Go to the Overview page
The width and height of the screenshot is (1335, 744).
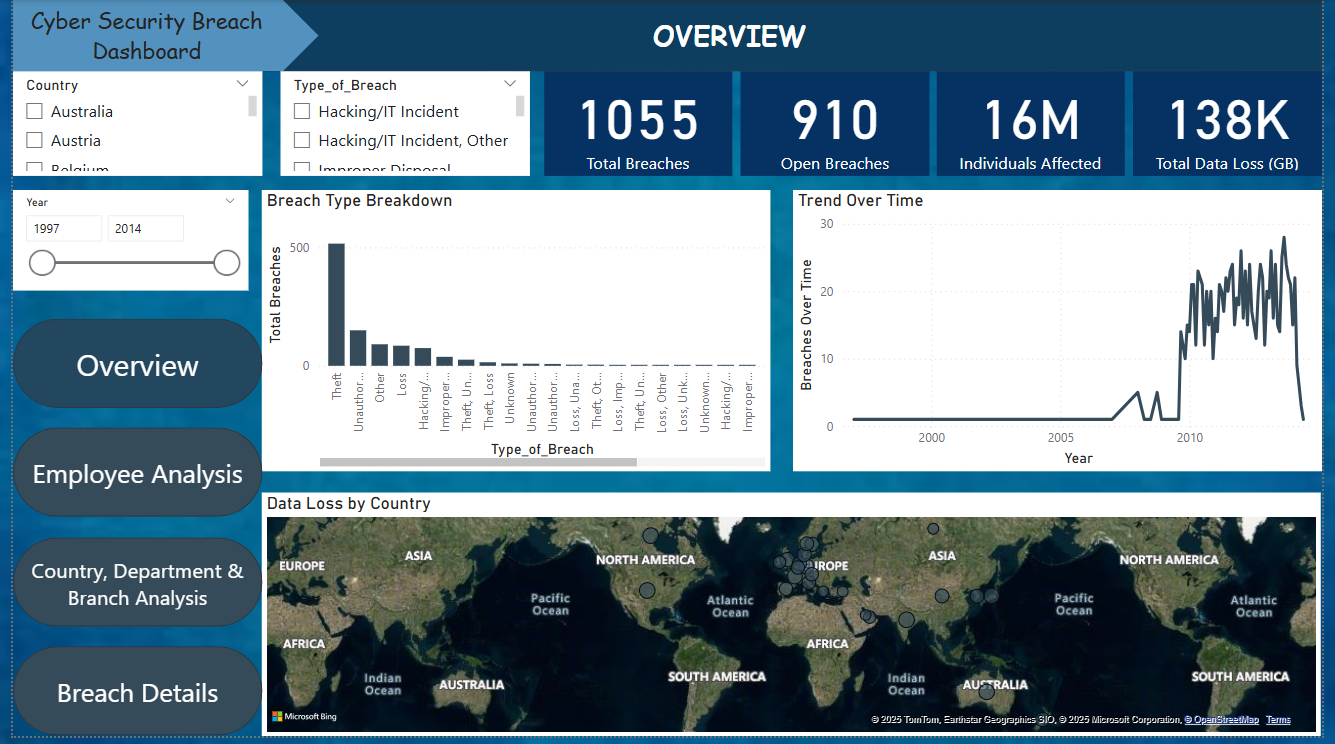(138, 364)
